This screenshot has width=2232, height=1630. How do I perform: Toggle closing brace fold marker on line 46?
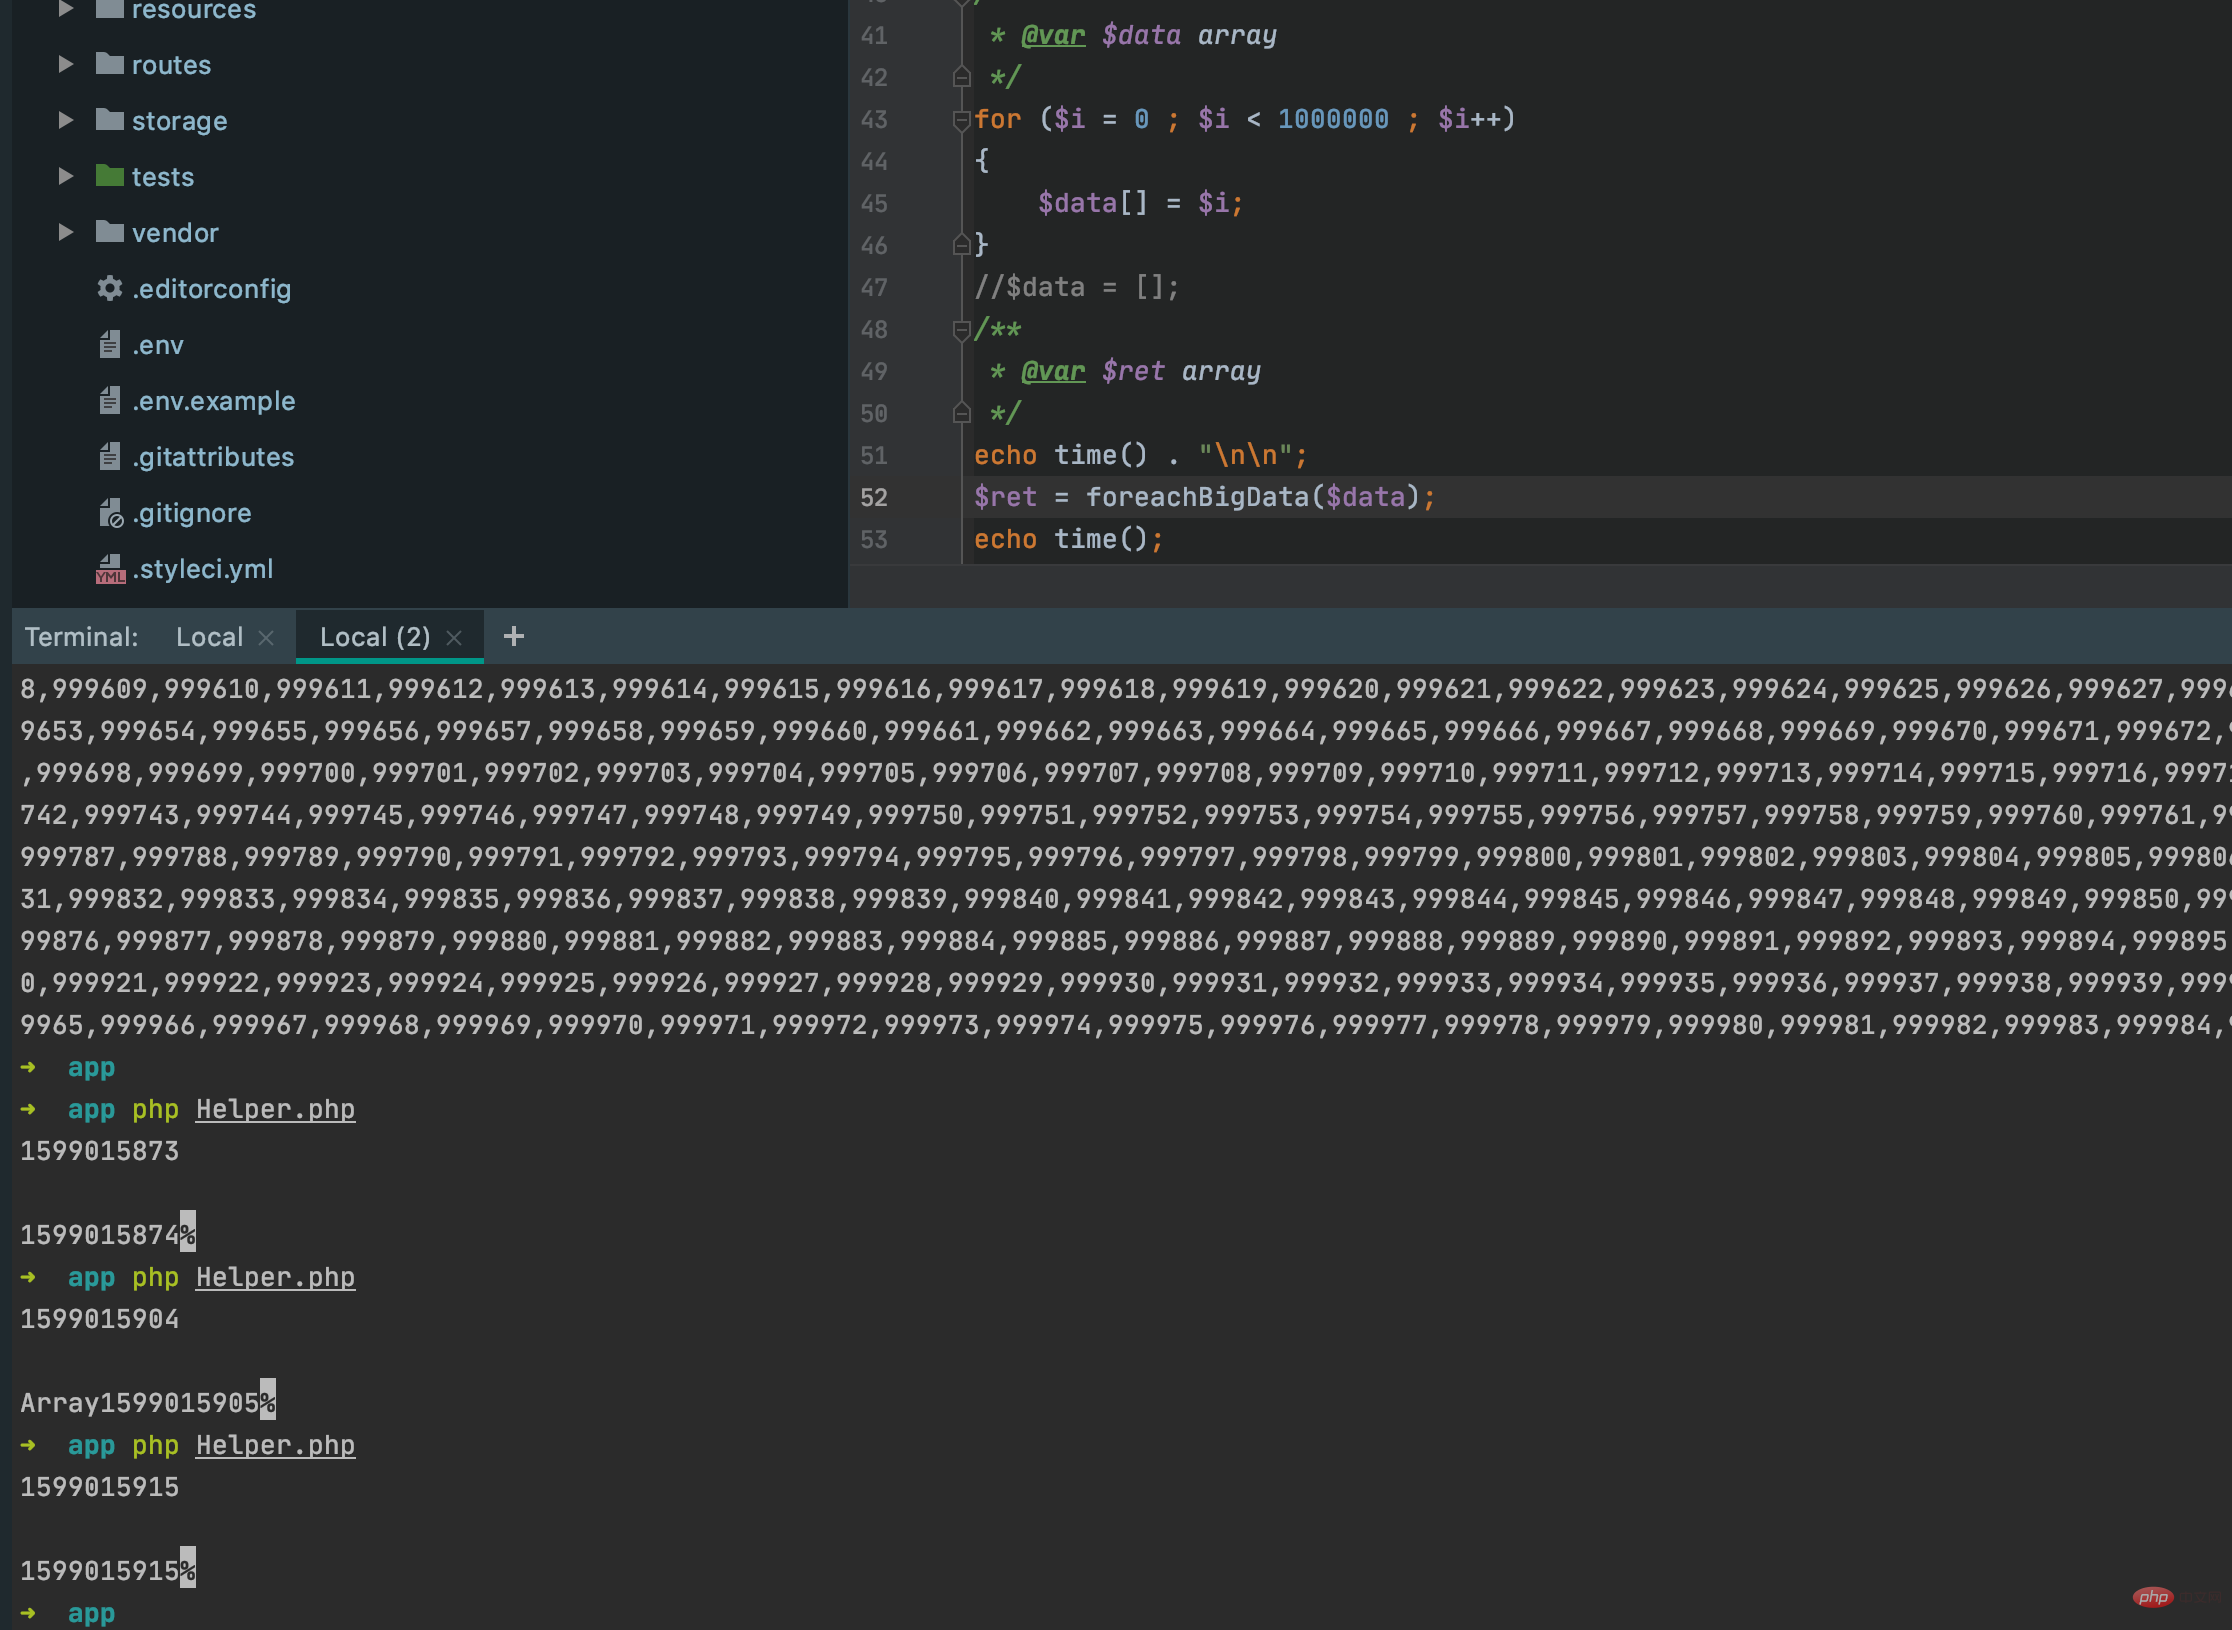pos(961,245)
